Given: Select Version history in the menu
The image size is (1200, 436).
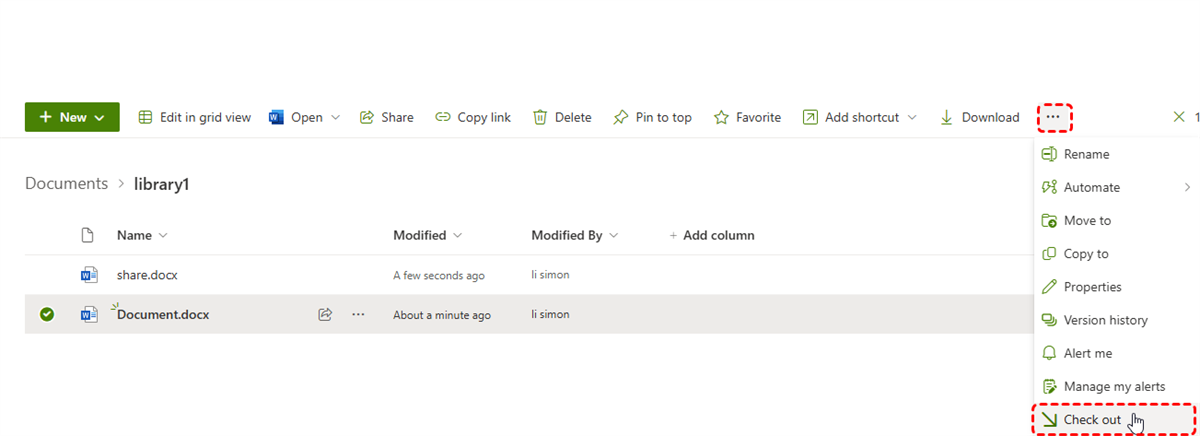Looking at the screenshot, I should click(x=1105, y=320).
